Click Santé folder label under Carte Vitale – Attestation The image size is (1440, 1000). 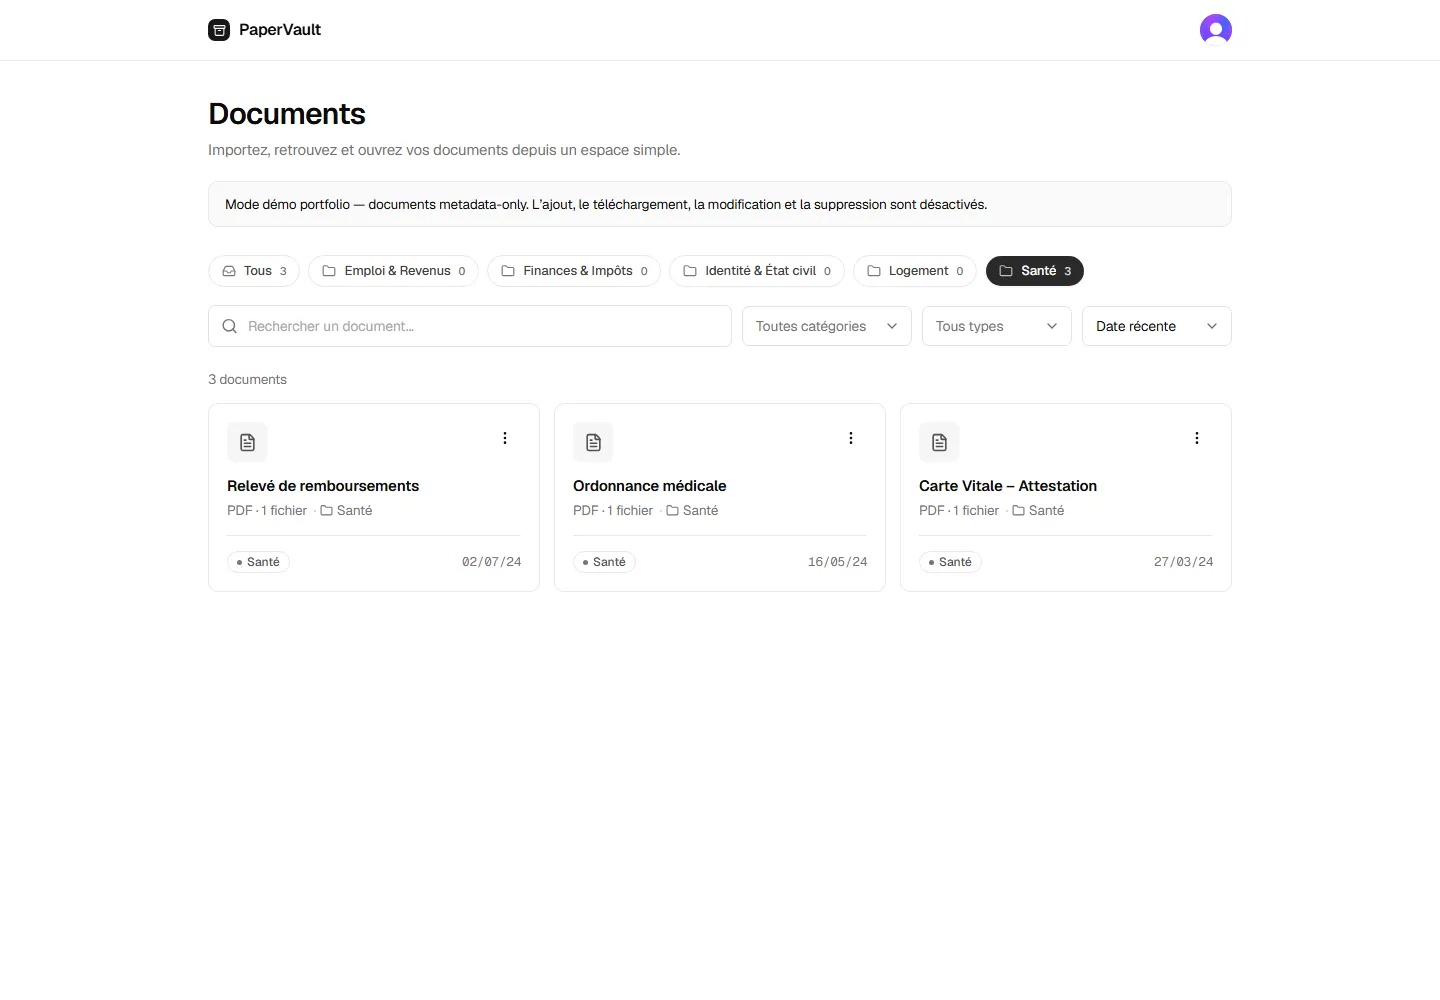pyautogui.click(x=1038, y=511)
